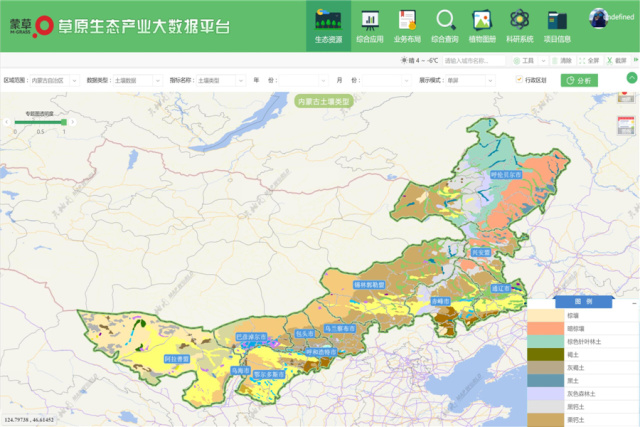
Task: Open the 植物图册 picture icon
Action: [482, 19]
